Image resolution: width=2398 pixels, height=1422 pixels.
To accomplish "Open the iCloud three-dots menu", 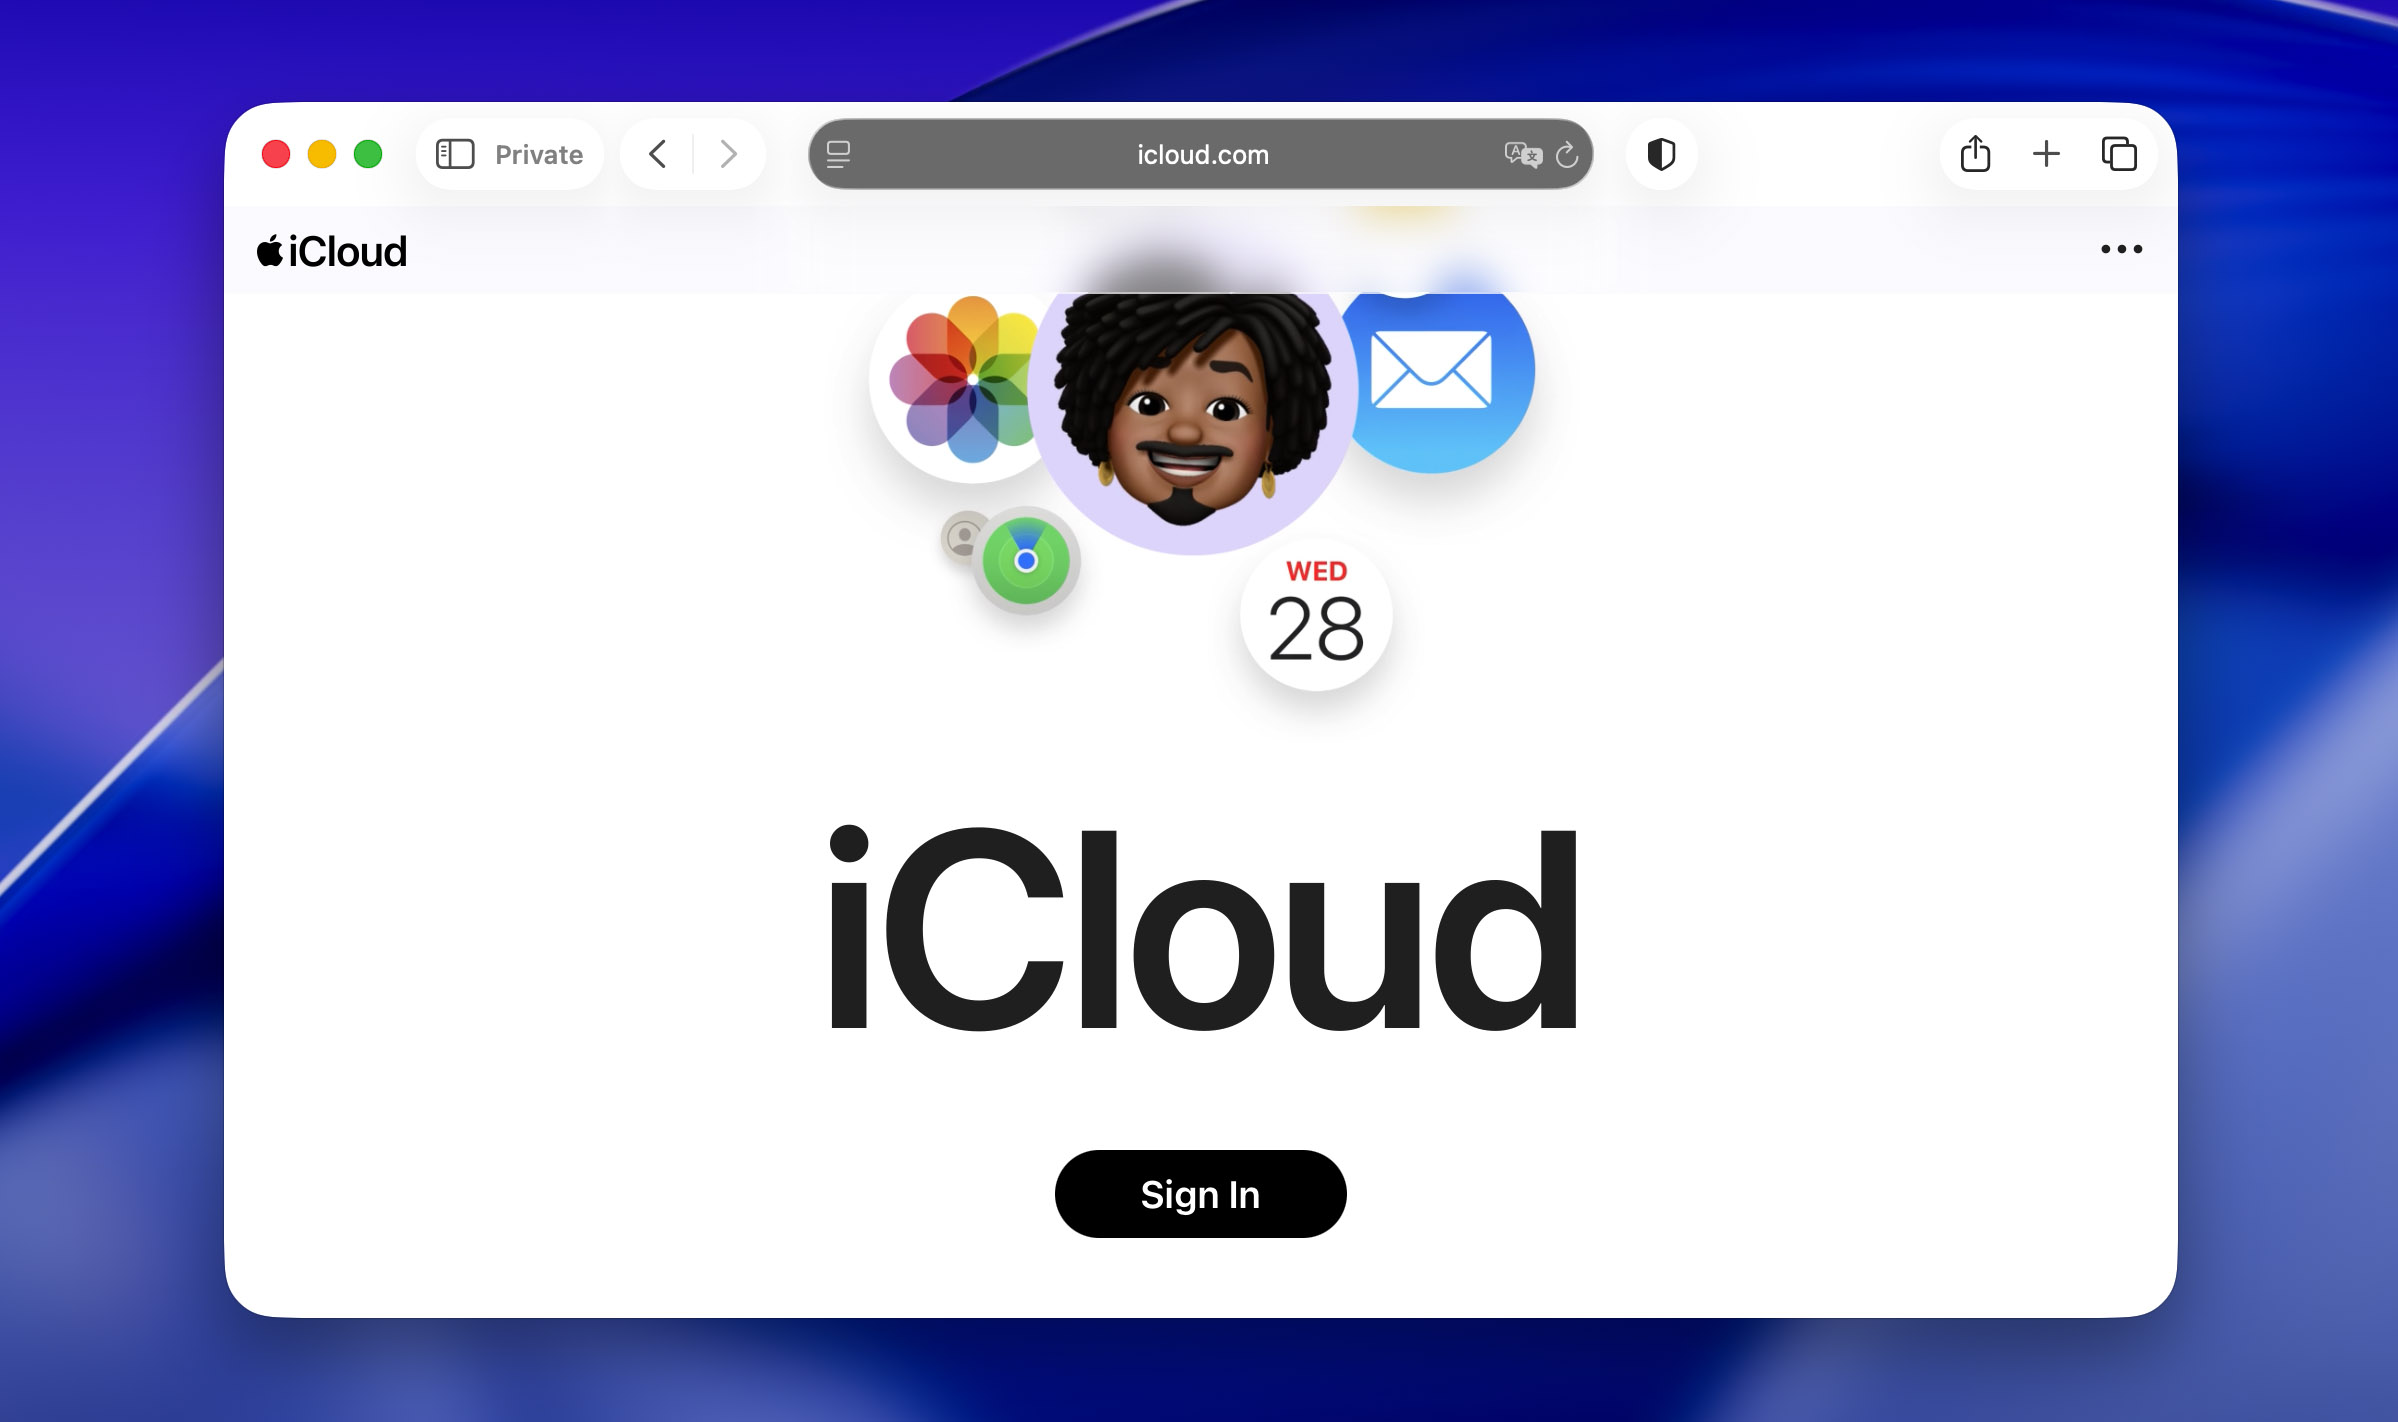I will [2121, 249].
